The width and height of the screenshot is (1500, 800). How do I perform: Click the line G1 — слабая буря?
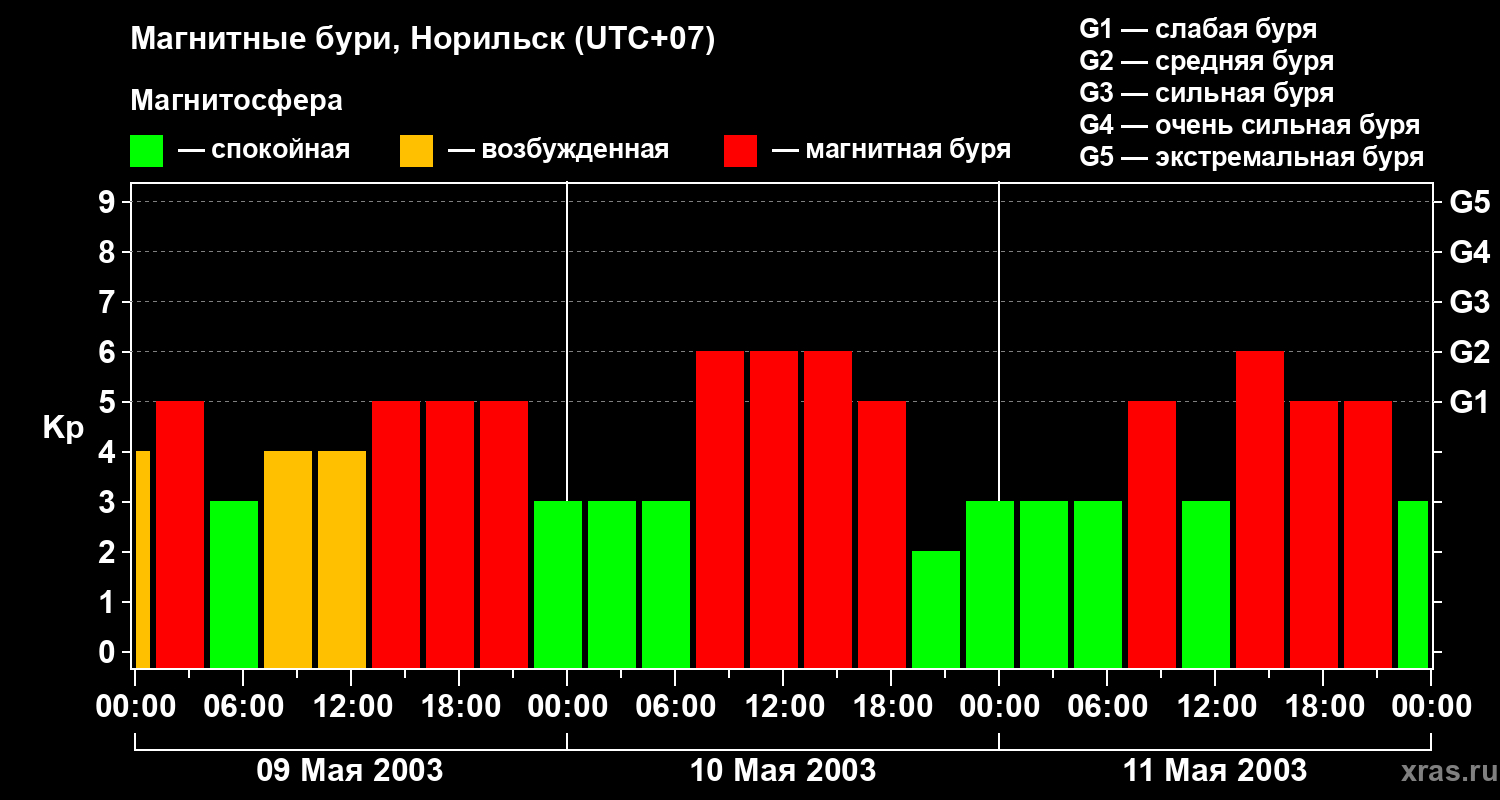coord(1198,29)
